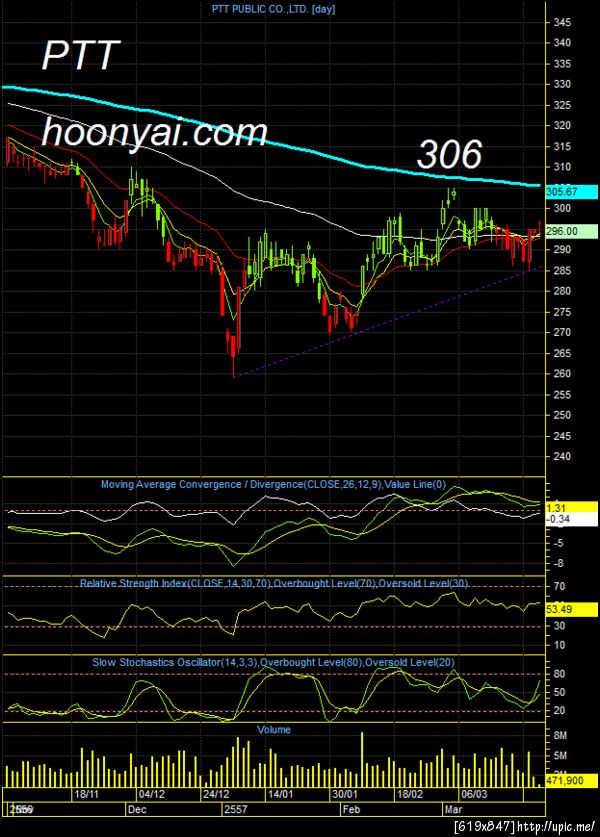Image resolution: width=600 pixels, height=837 pixels.
Task: Click the 300 price axis label
Action: 562,209
